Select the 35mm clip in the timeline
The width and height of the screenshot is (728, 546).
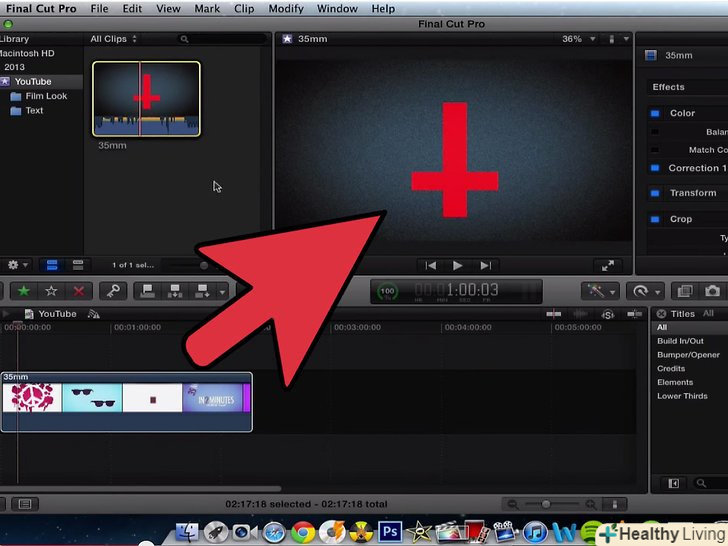pyautogui.click(x=126, y=402)
